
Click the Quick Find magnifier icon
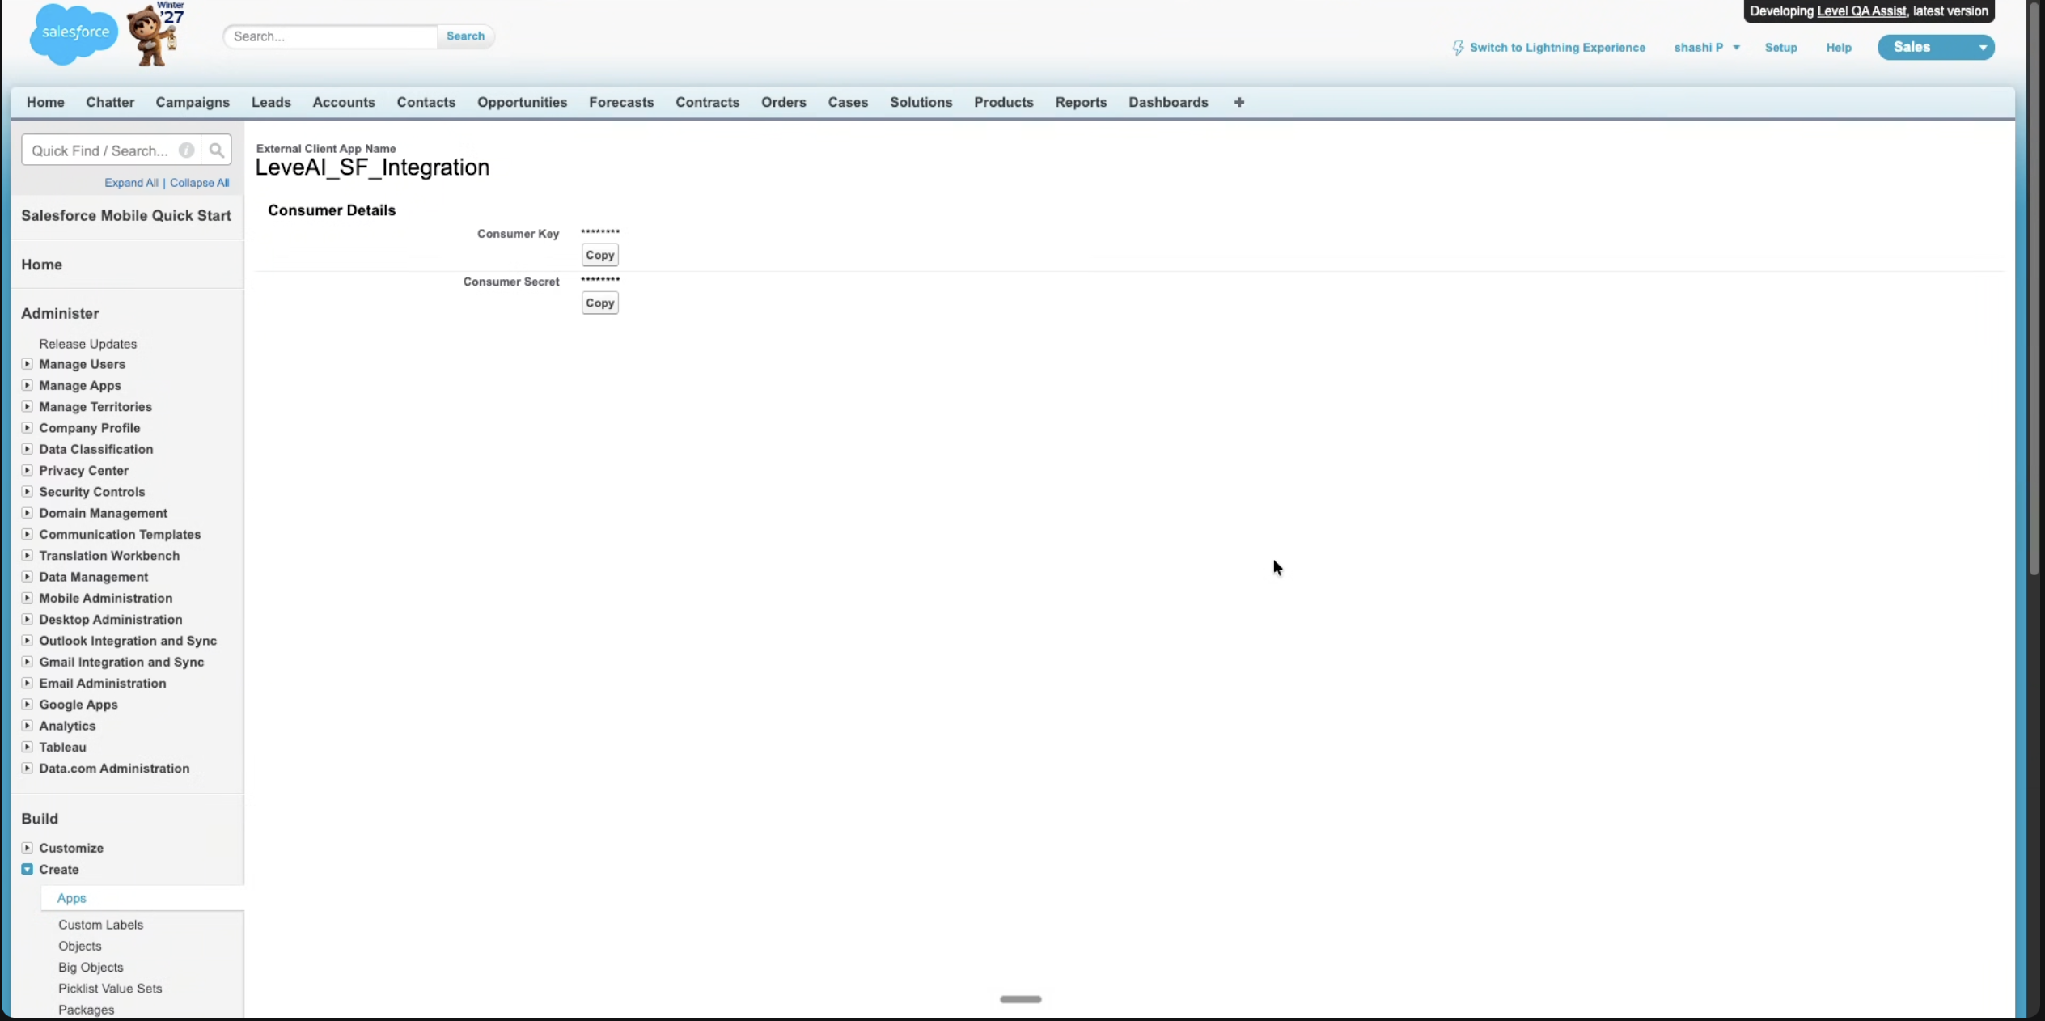216,150
